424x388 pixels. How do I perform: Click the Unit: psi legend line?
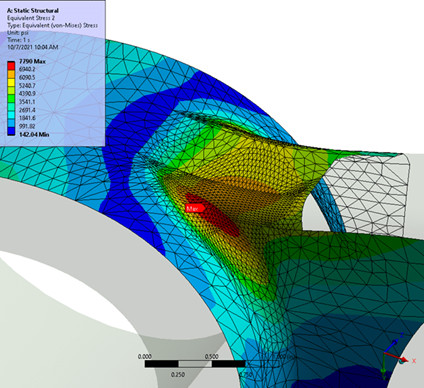18,33
